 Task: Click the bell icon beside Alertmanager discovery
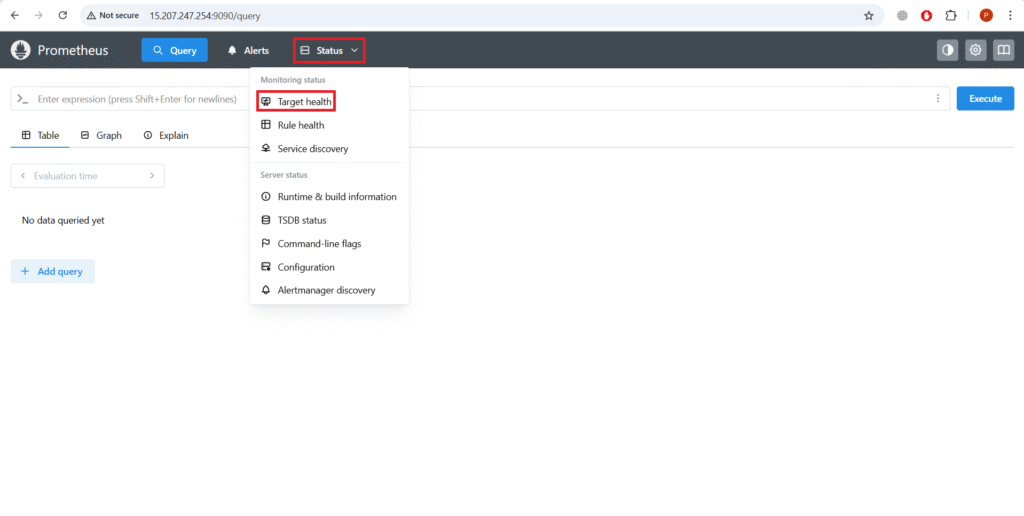coord(266,290)
